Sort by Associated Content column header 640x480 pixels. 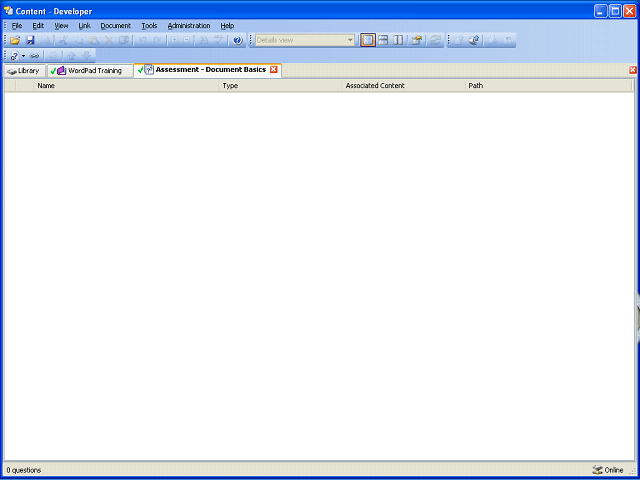coord(404,86)
